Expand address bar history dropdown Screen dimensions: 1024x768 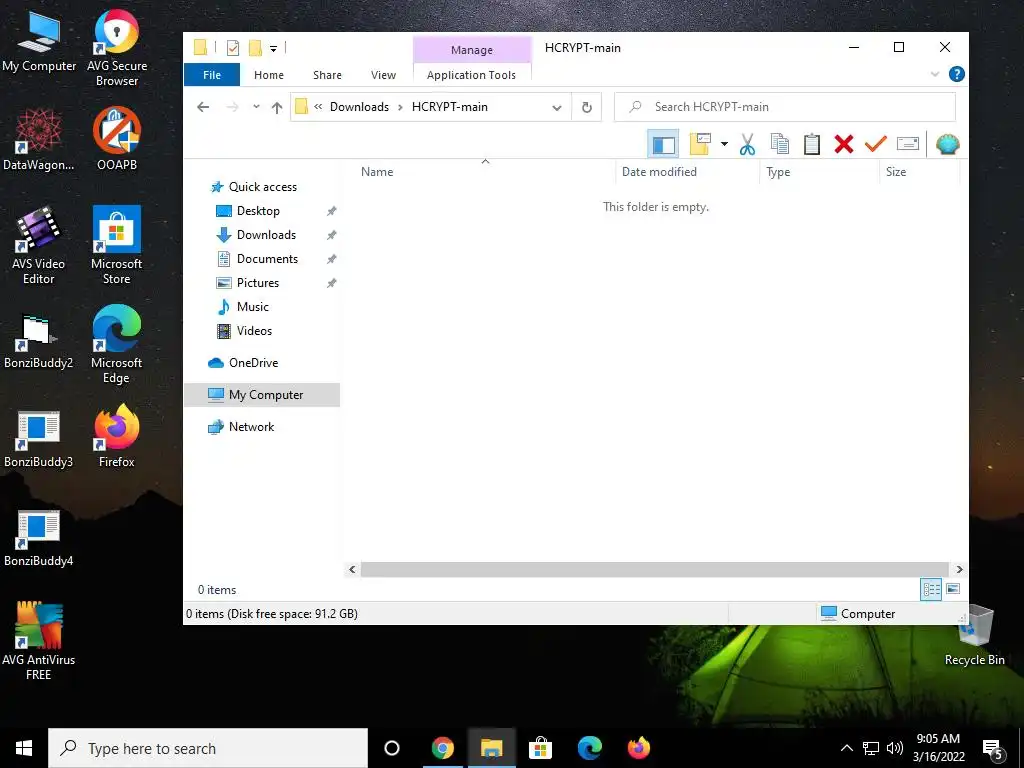point(556,108)
